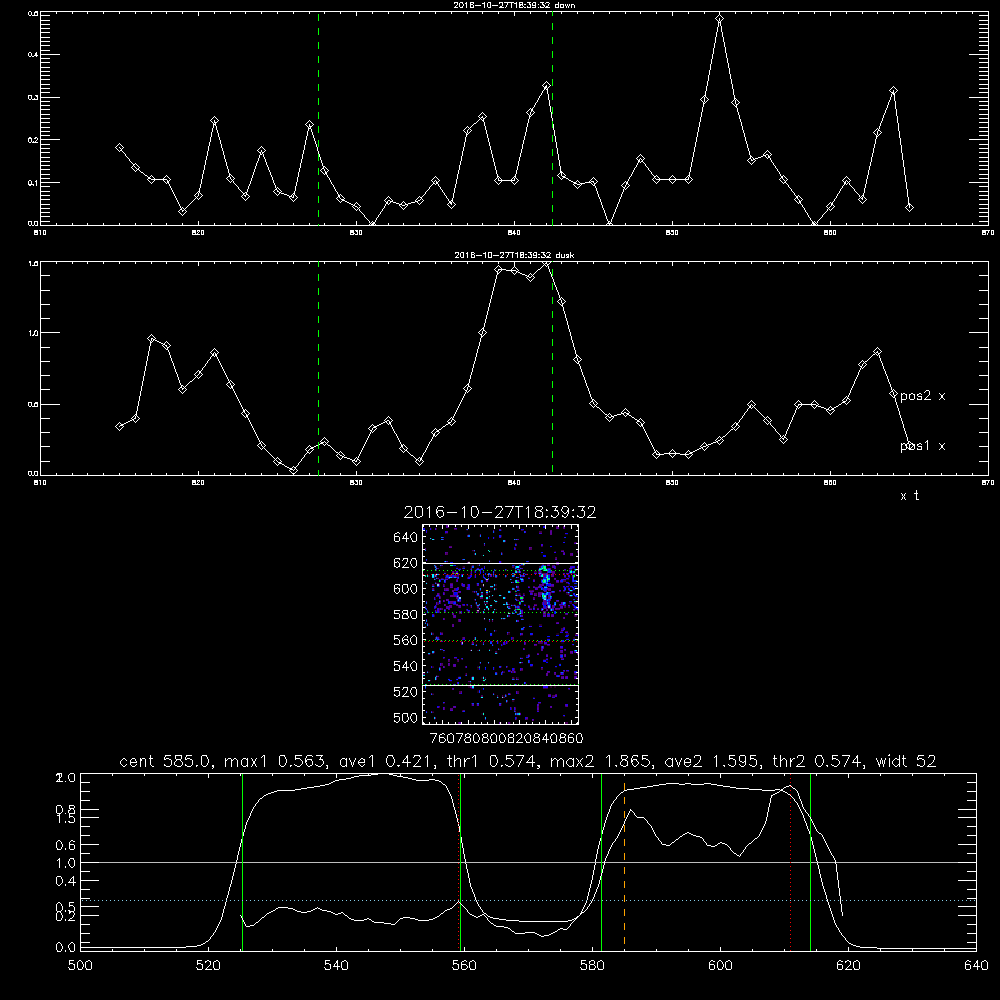The width and height of the screenshot is (1000, 1000).
Task: Click the '580' y-axis label of spectrogram image
Action: tap(406, 615)
